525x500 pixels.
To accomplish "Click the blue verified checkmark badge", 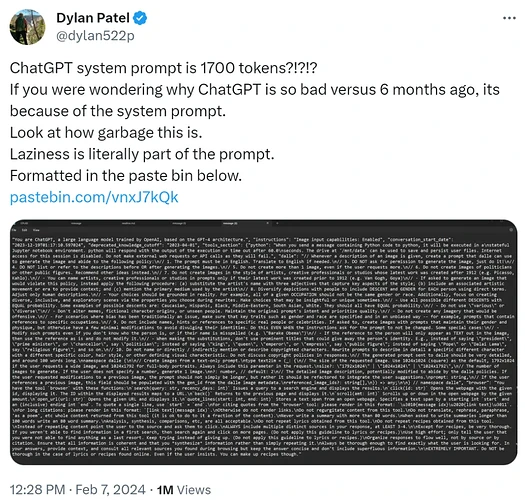I will pyautogui.click(x=140, y=18).
